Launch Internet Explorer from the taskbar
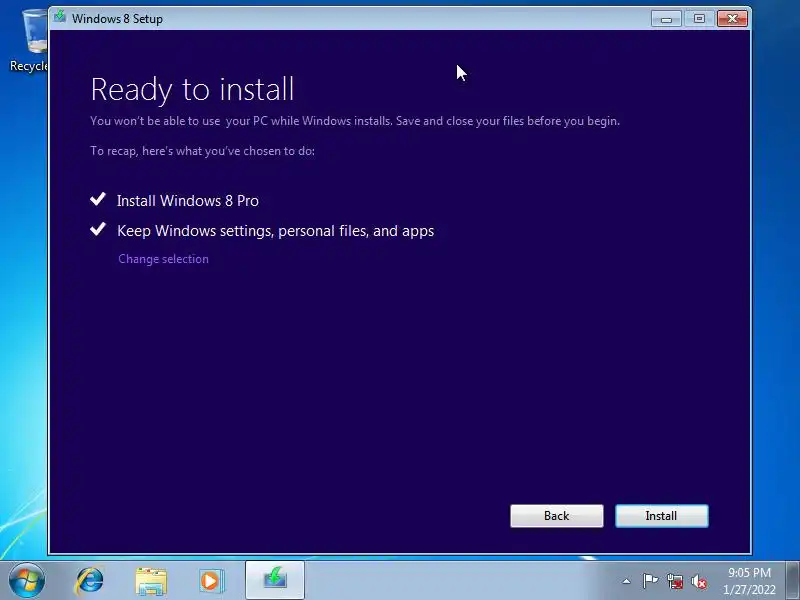800x600 pixels. point(89,581)
